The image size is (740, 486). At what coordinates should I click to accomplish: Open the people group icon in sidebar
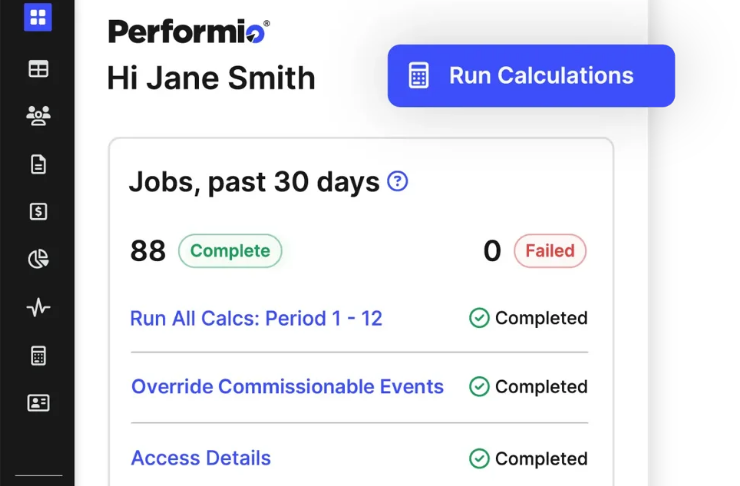point(38,116)
